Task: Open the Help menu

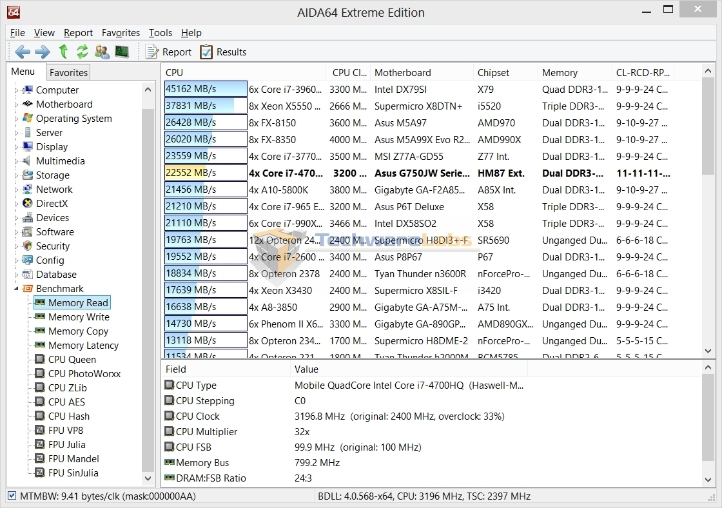Action: 191,33
